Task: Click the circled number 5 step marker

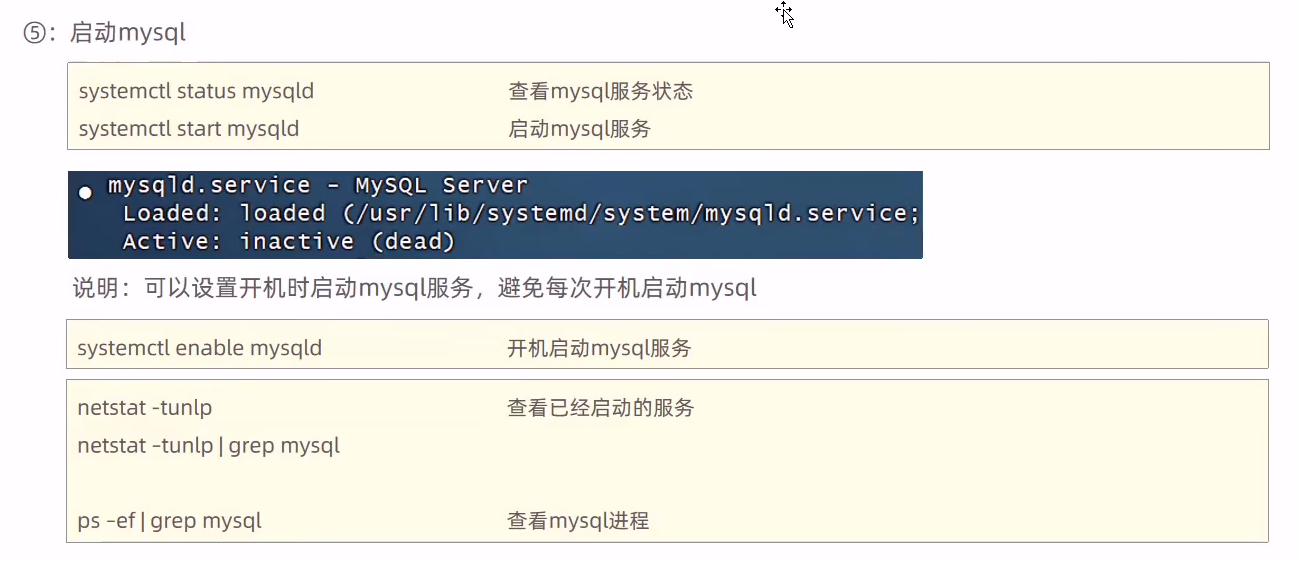Action: click(33, 33)
